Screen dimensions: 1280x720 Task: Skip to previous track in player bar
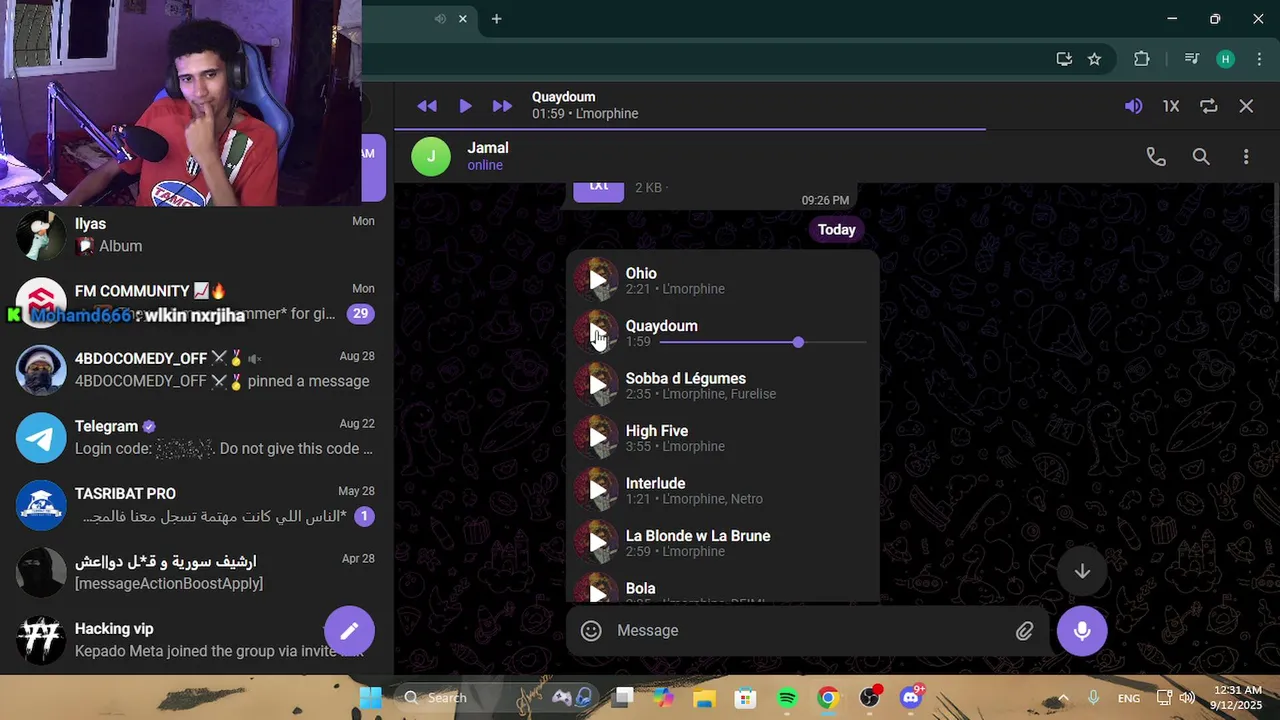point(427,106)
